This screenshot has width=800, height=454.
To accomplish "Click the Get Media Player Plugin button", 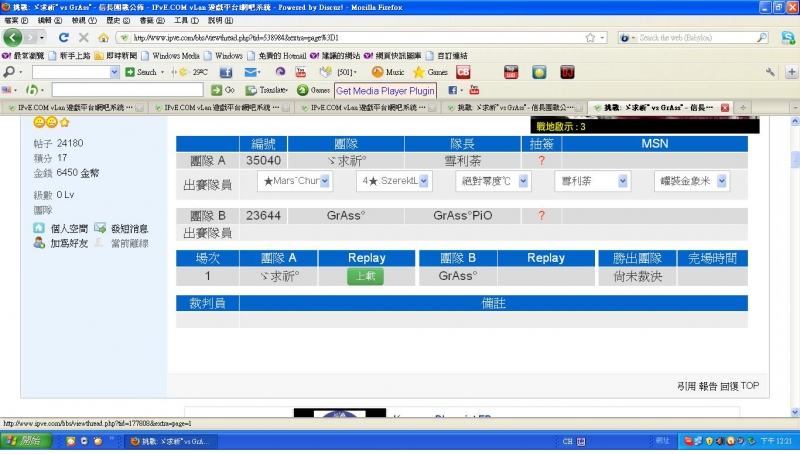I will point(385,91).
